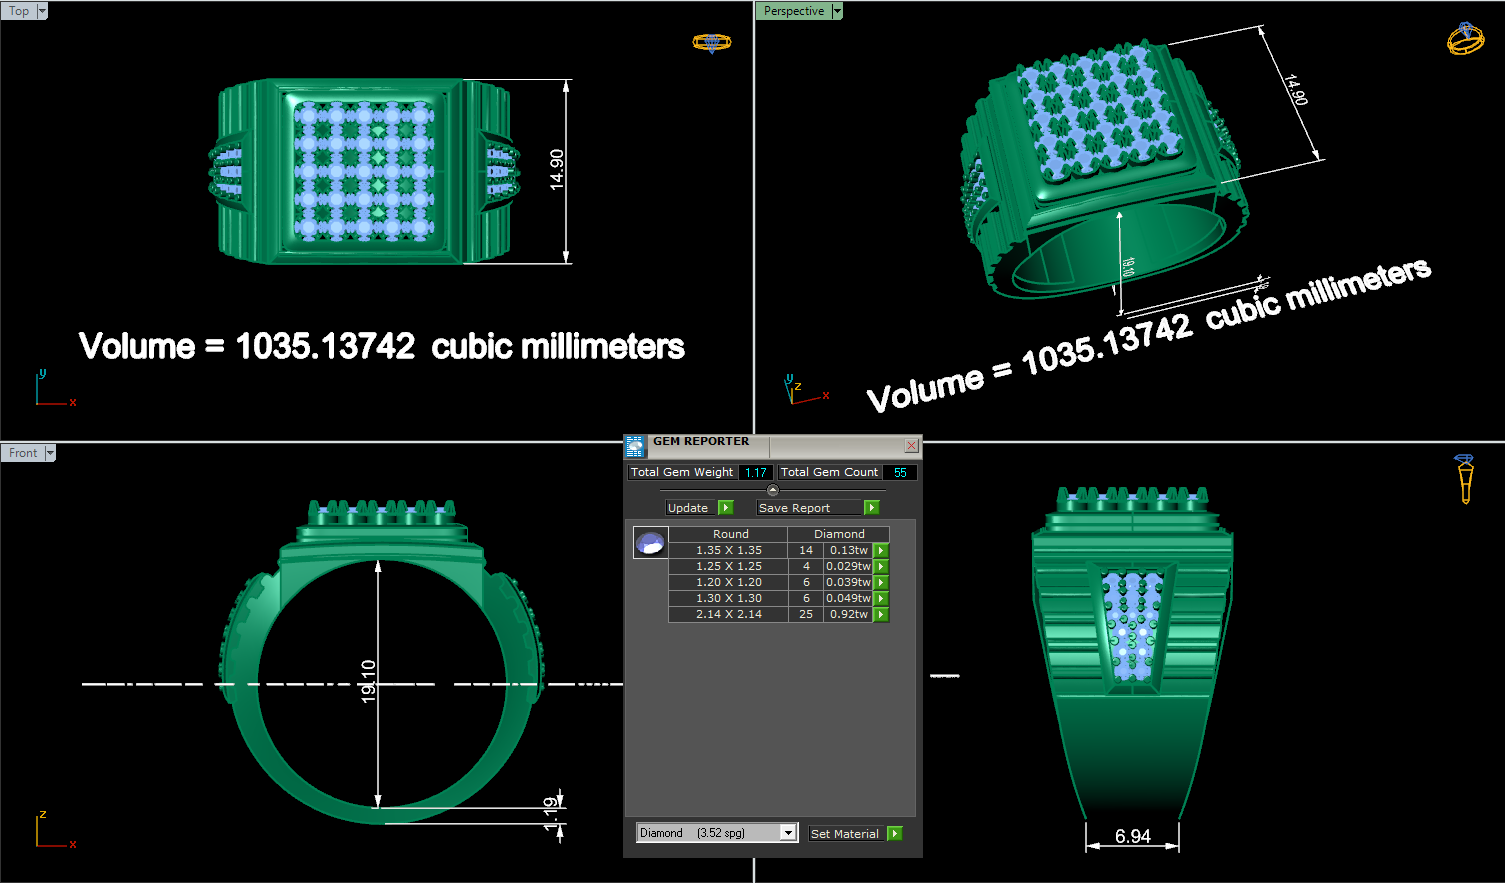Click the green arrow beside Set Material

(895, 833)
